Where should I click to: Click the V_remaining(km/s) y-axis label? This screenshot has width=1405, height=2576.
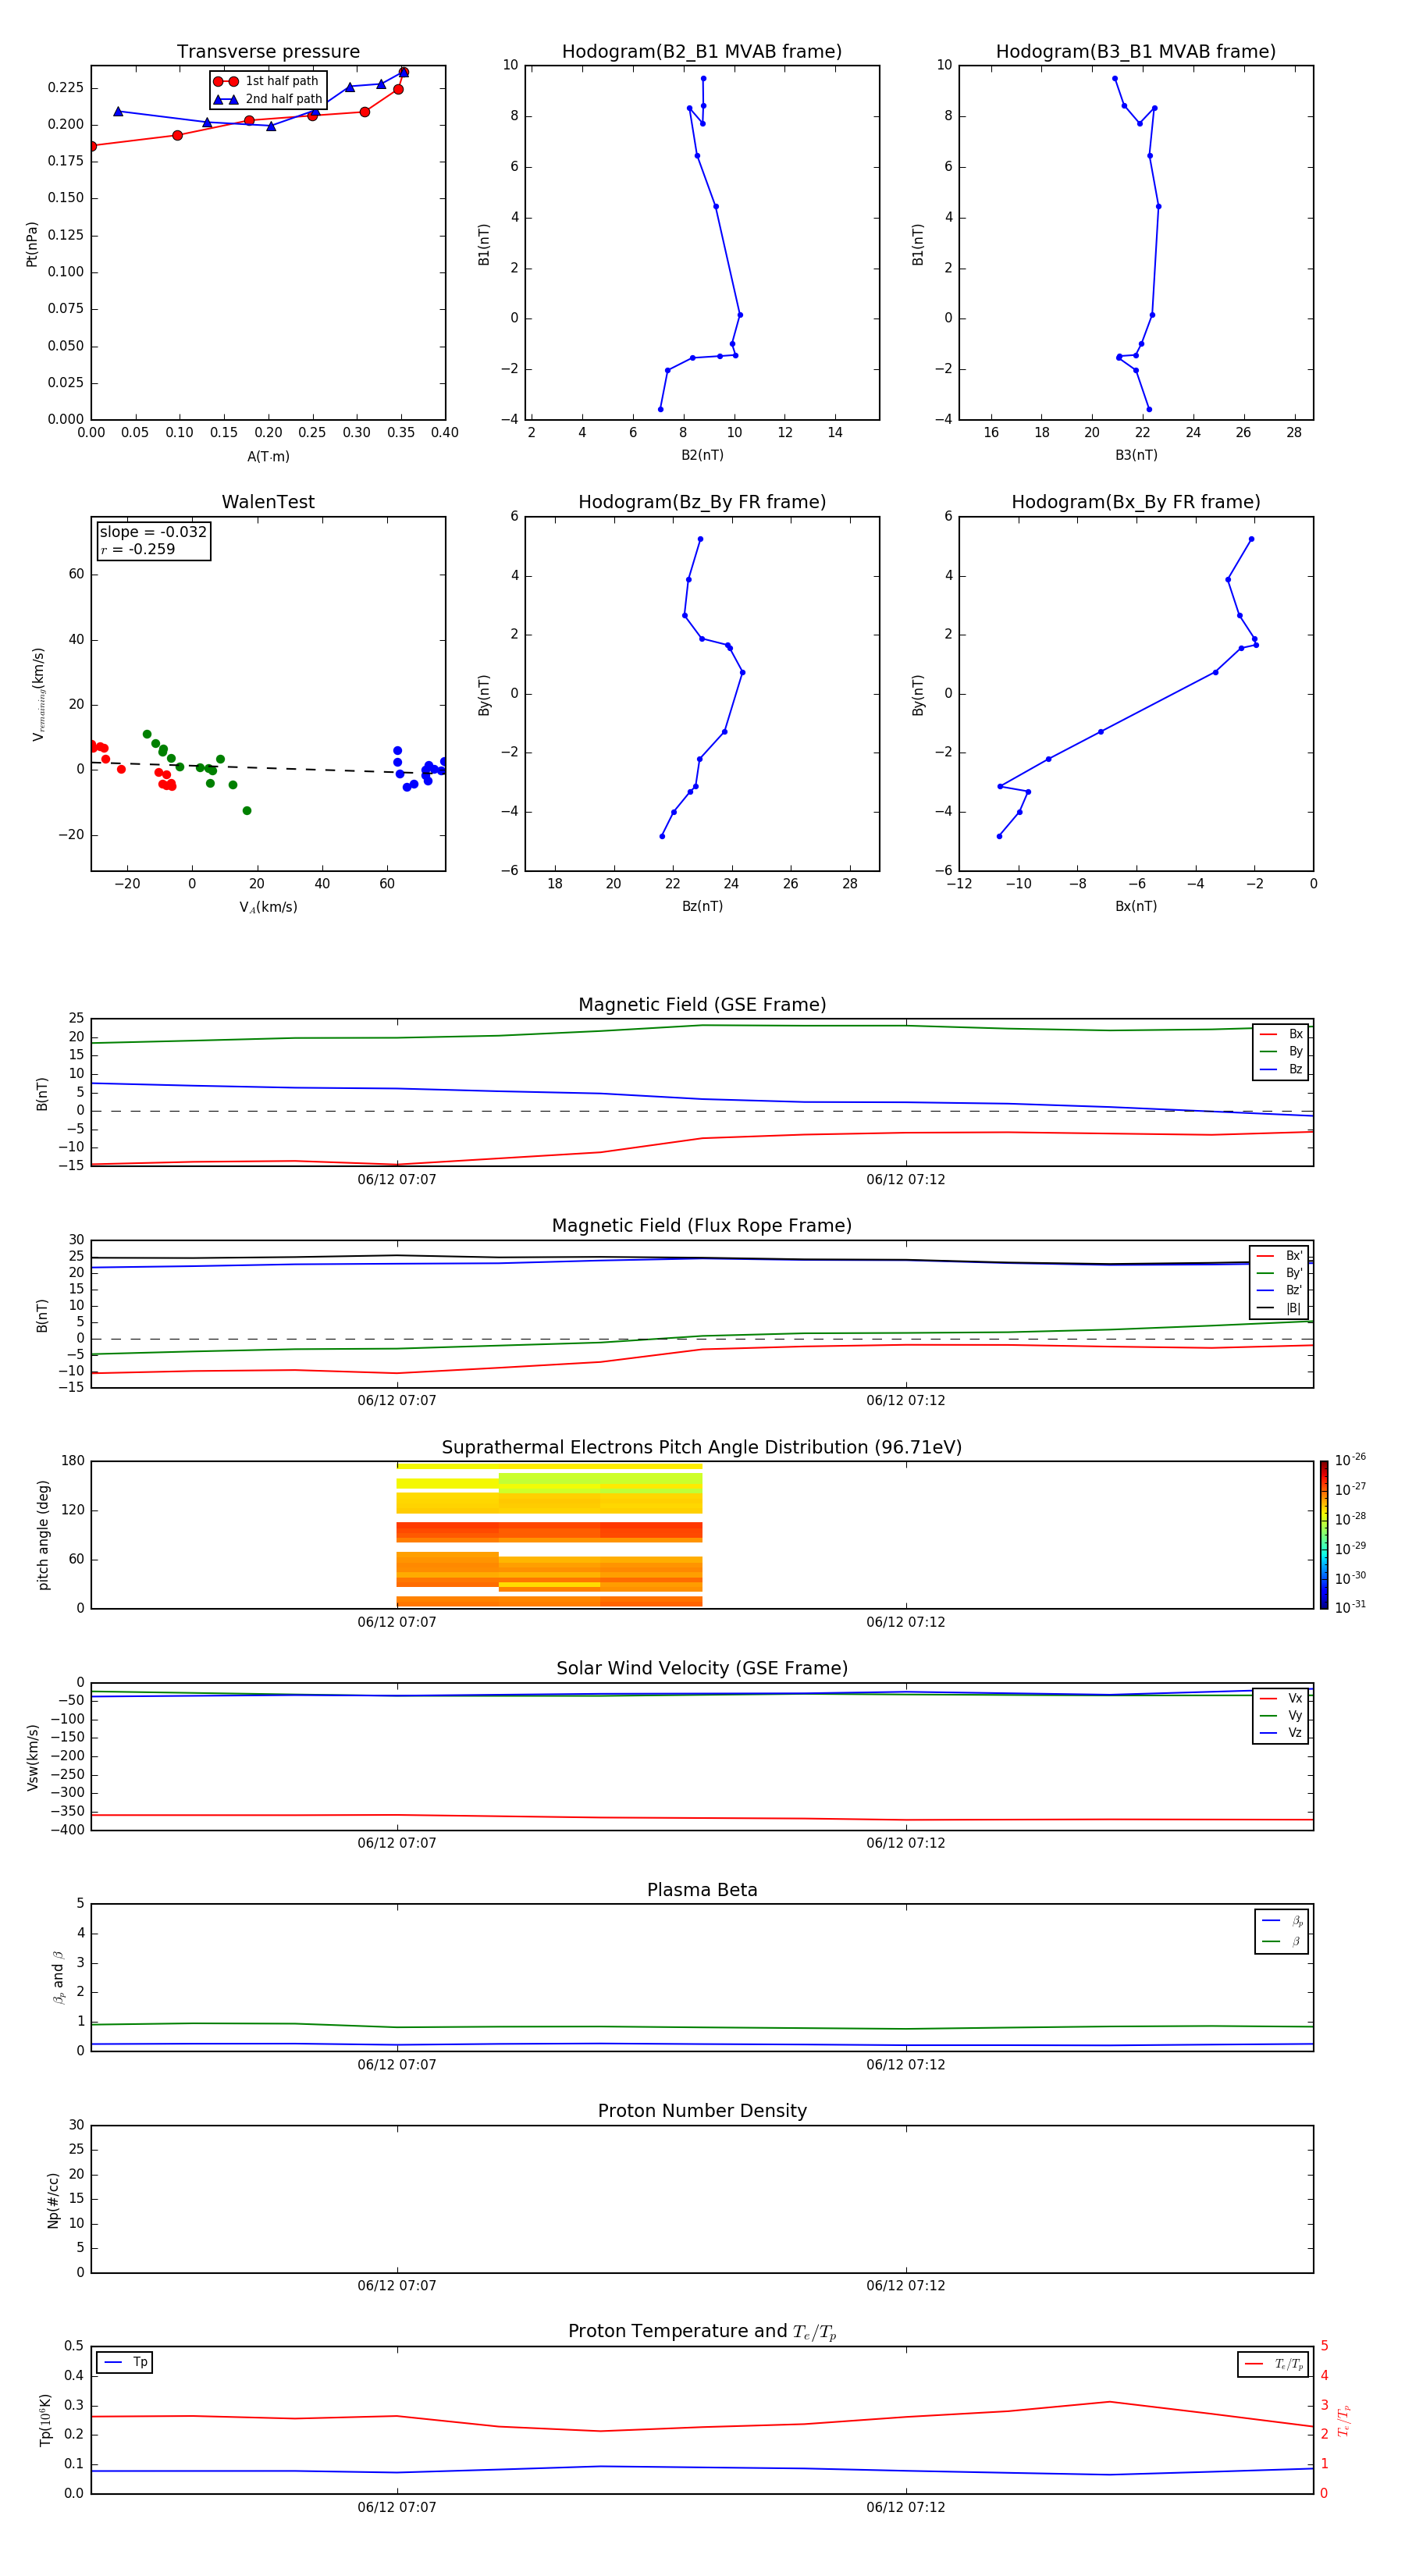coord(38,694)
